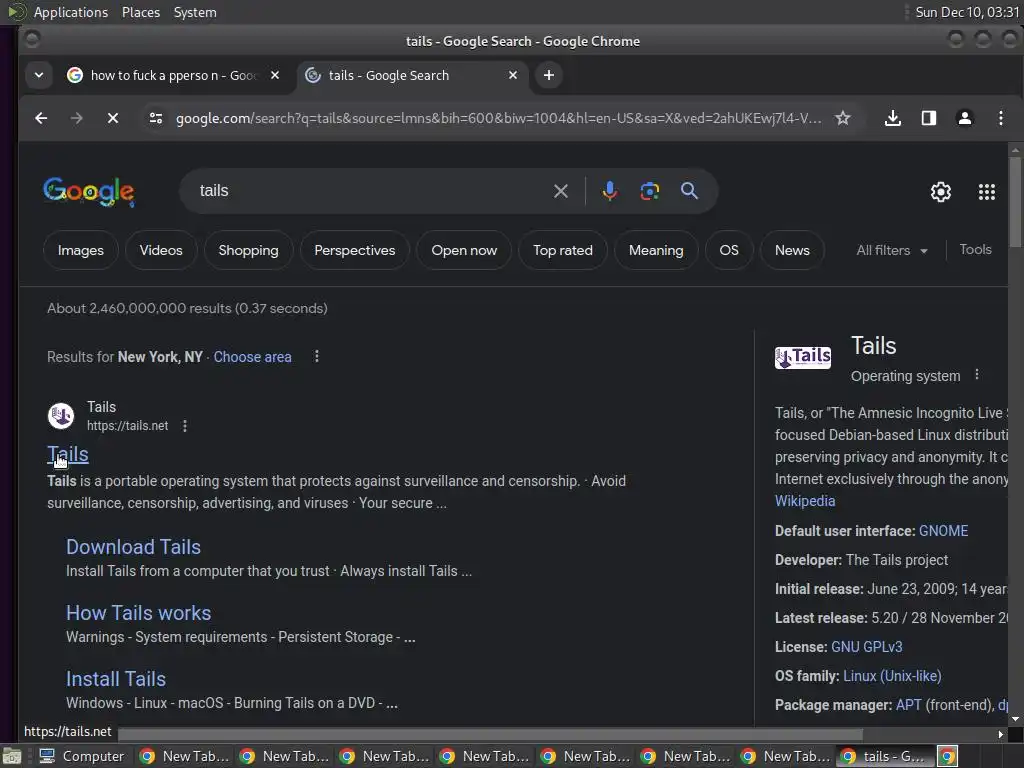Toggle the Chrome side panel icon
Image resolution: width=1024 pixels, height=768 pixels.
(x=929, y=118)
